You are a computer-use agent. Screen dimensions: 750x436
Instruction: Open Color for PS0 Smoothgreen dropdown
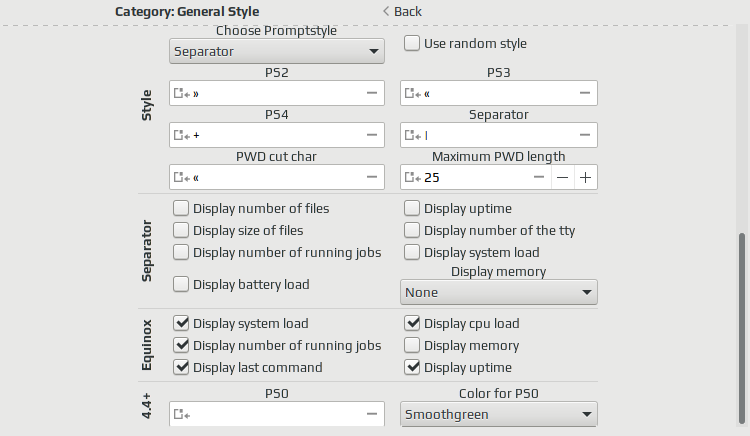coord(498,414)
